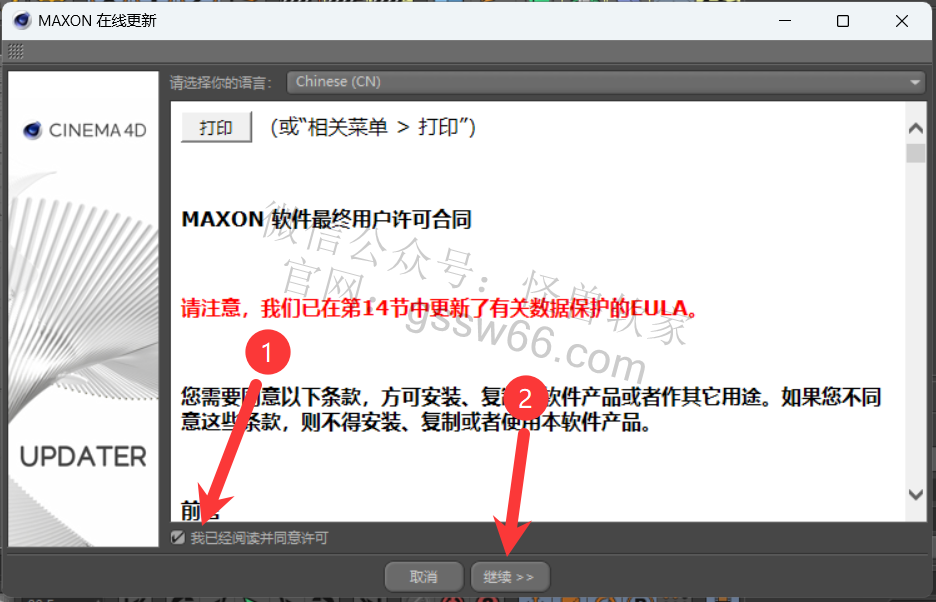Click the red EULA update notice text
This screenshot has width=936, height=602.
click(x=439, y=308)
